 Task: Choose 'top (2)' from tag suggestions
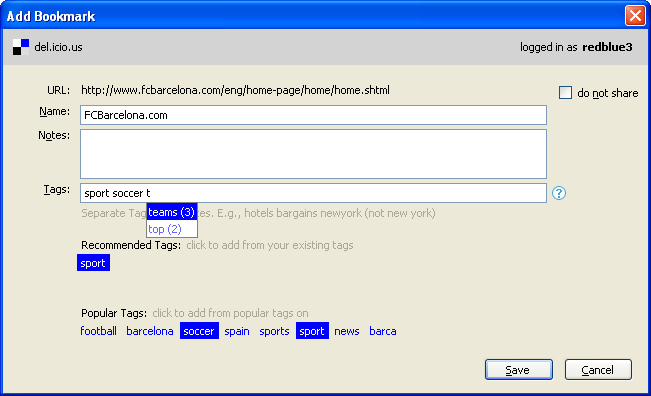(172, 229)
